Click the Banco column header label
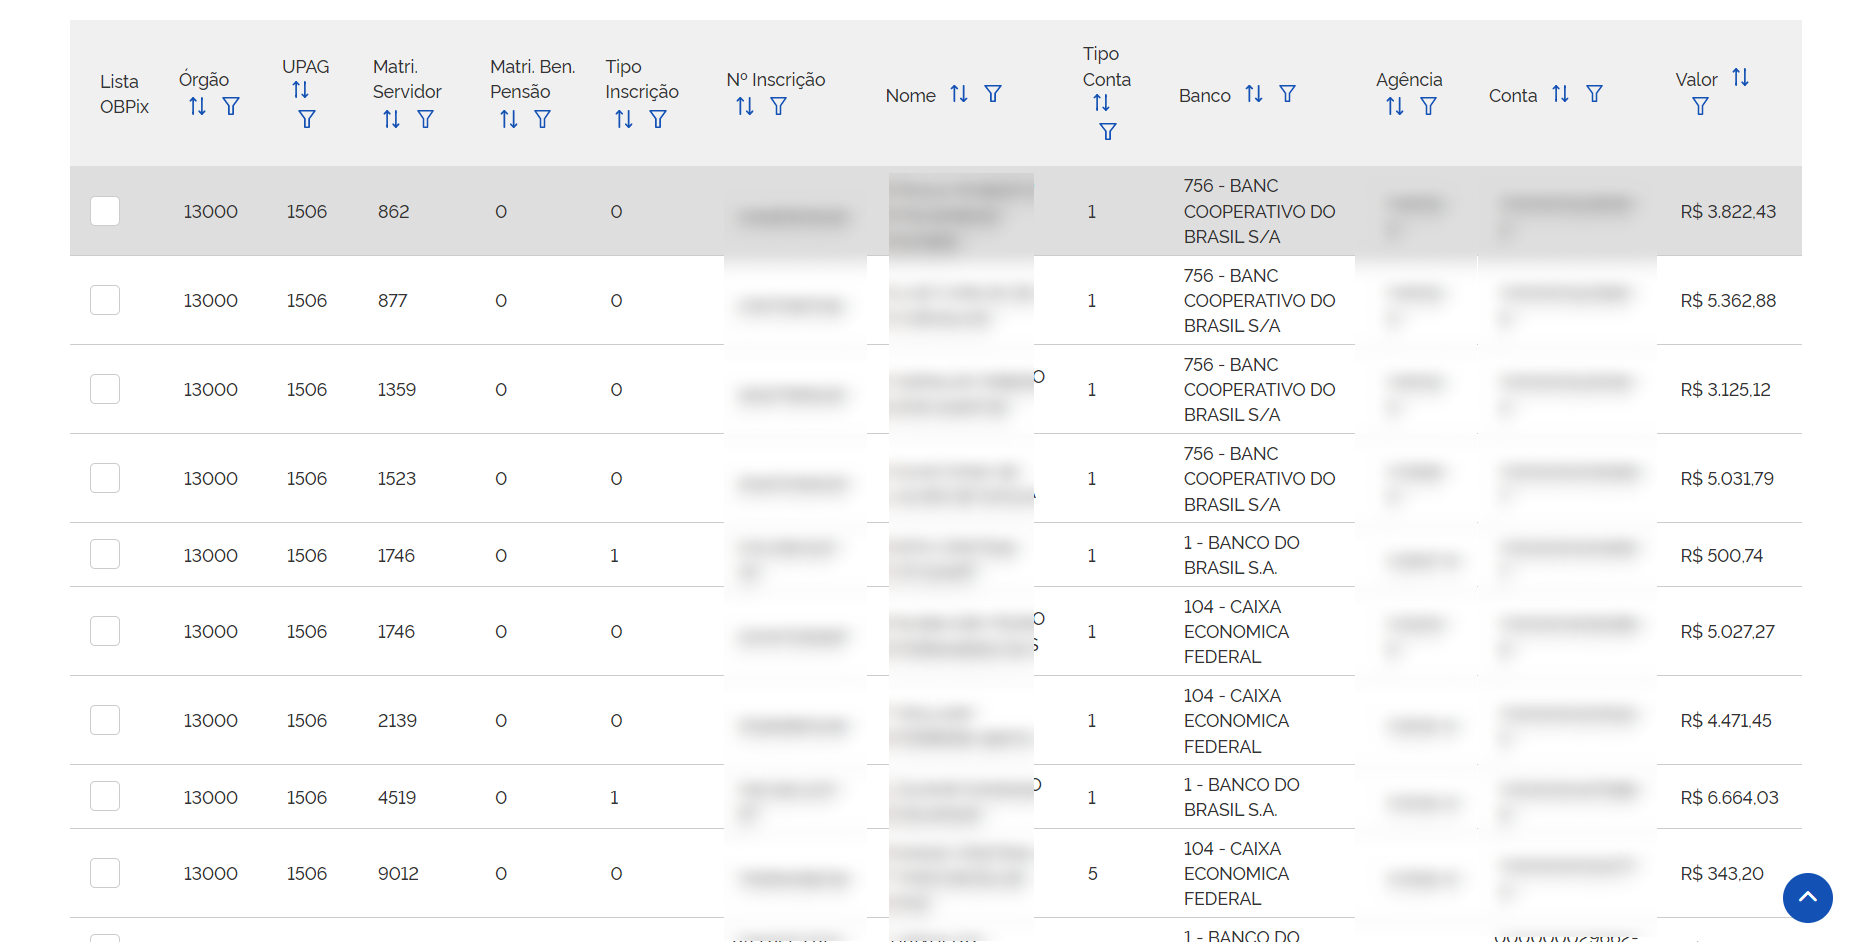Image resolution: width=1853 pixels, height=943 pixels. point(1204,95)
